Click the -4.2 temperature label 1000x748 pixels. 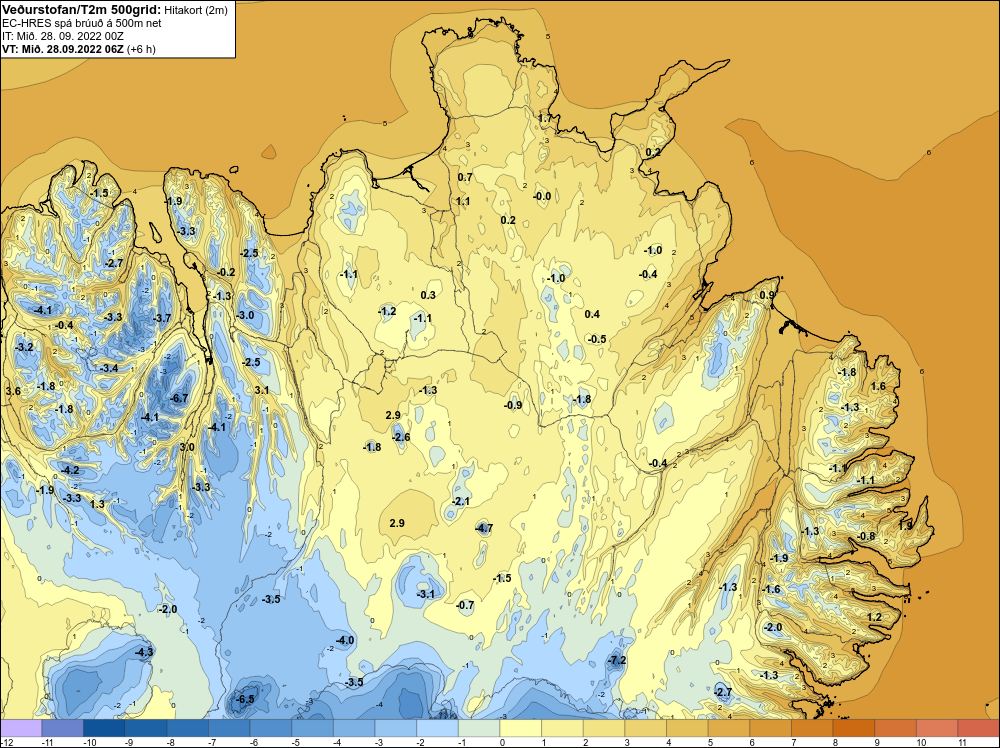70,470
